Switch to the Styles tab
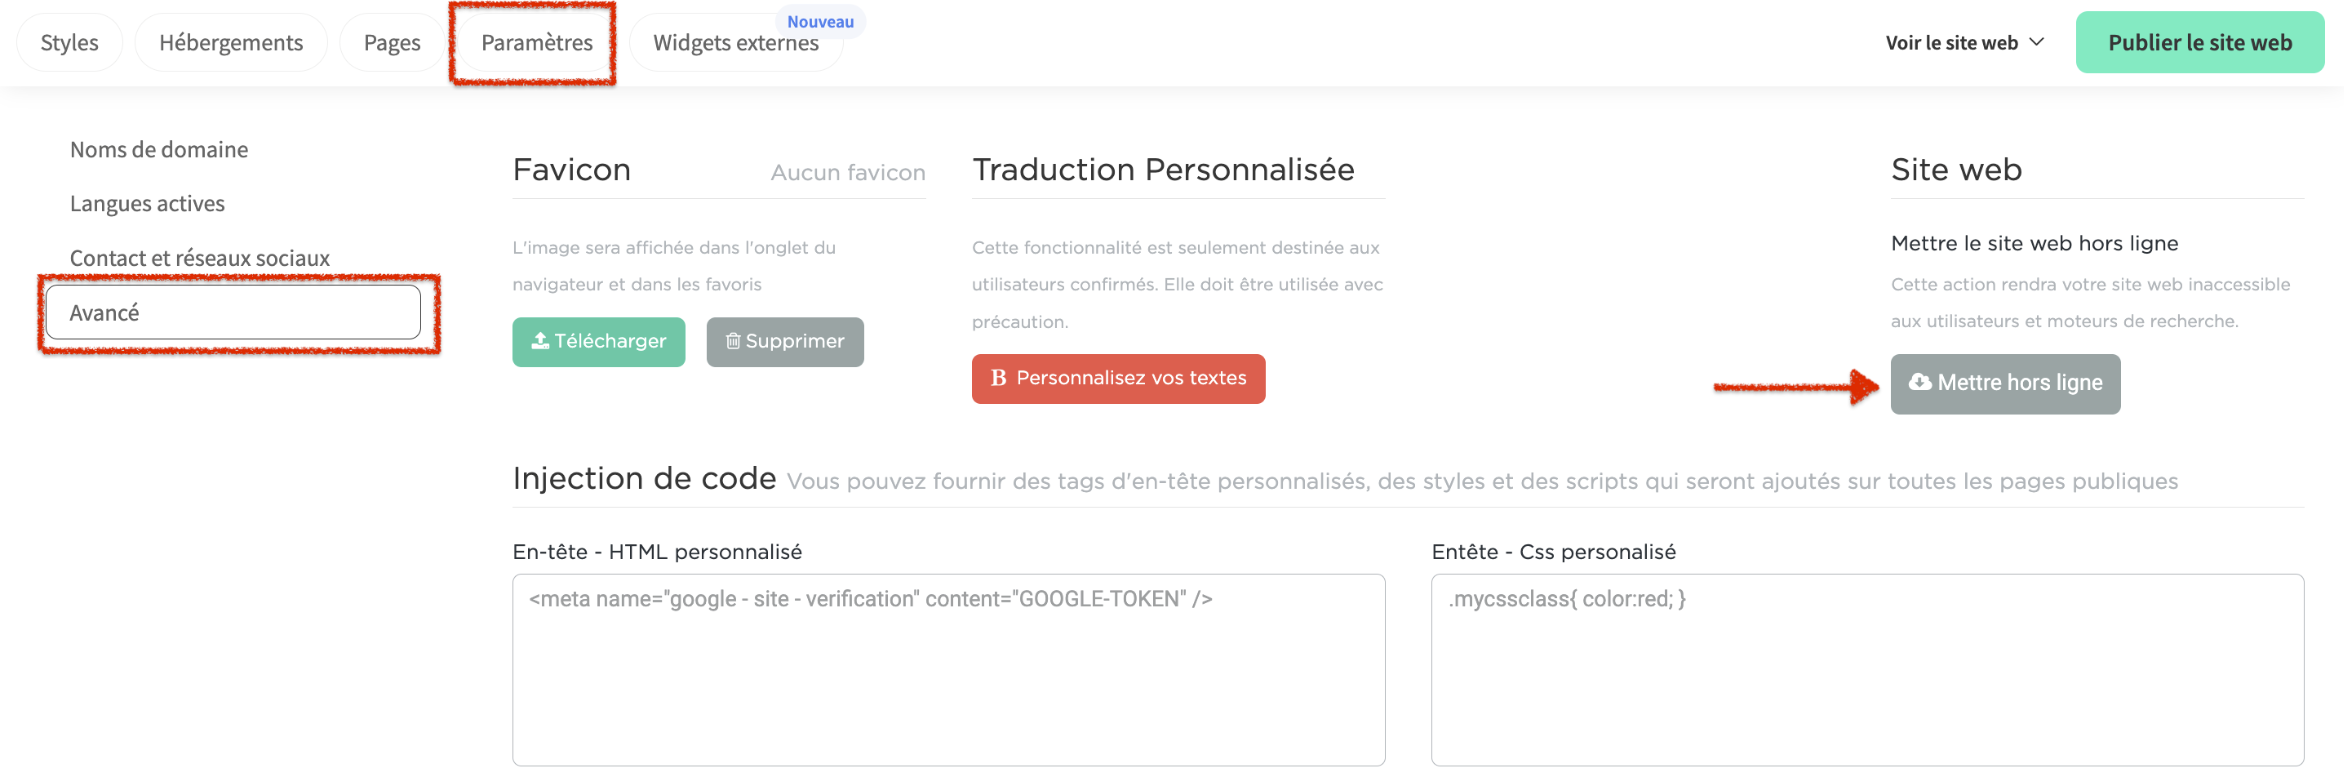Image resolution: width=2344 pixels, height=782 pixels. [69, 42]
